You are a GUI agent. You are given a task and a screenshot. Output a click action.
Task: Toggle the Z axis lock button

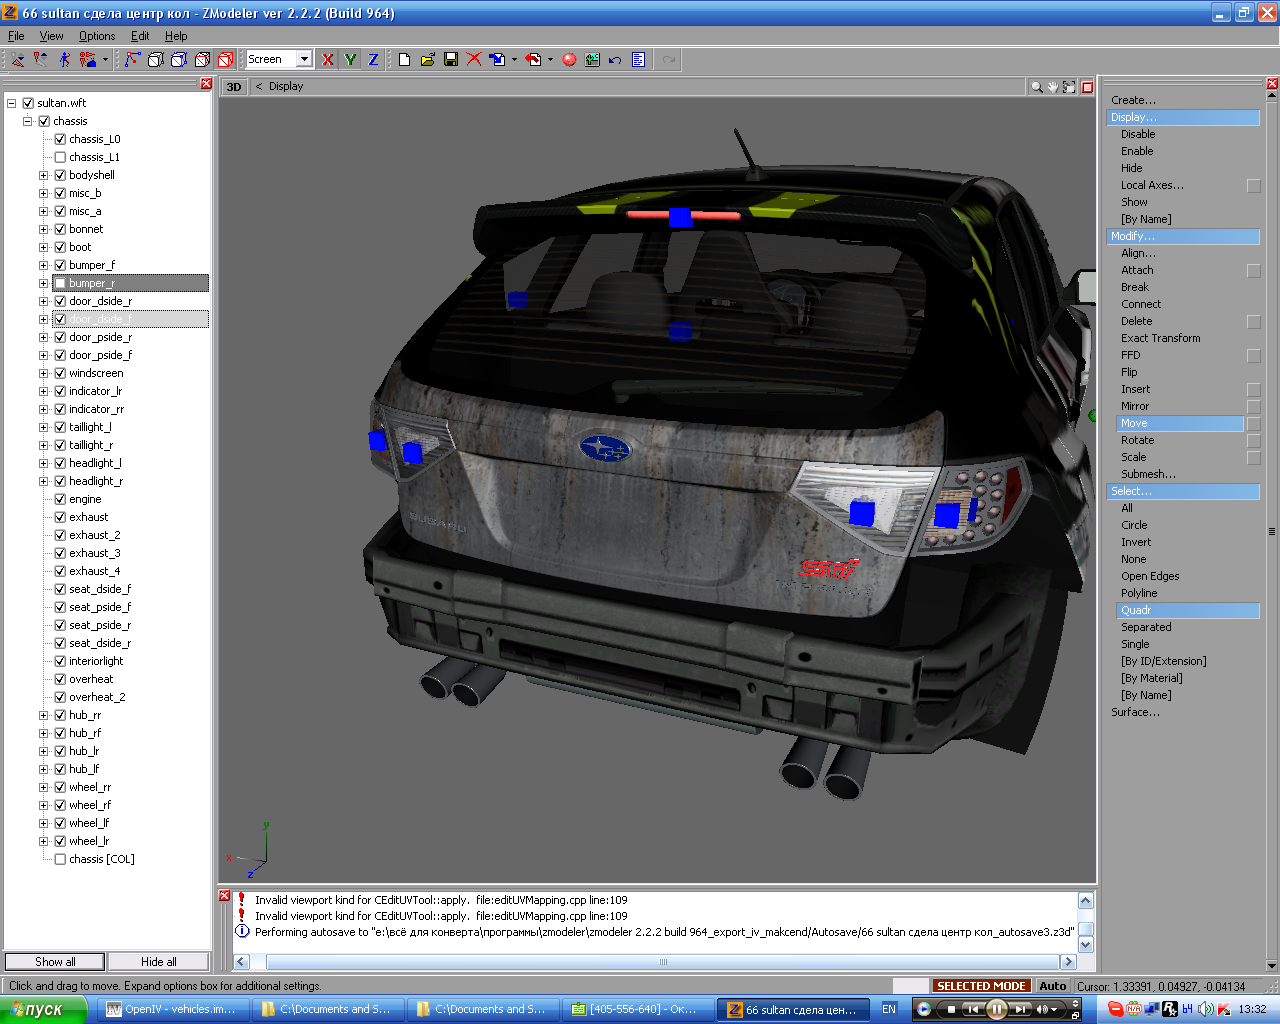tap(373, 60)
